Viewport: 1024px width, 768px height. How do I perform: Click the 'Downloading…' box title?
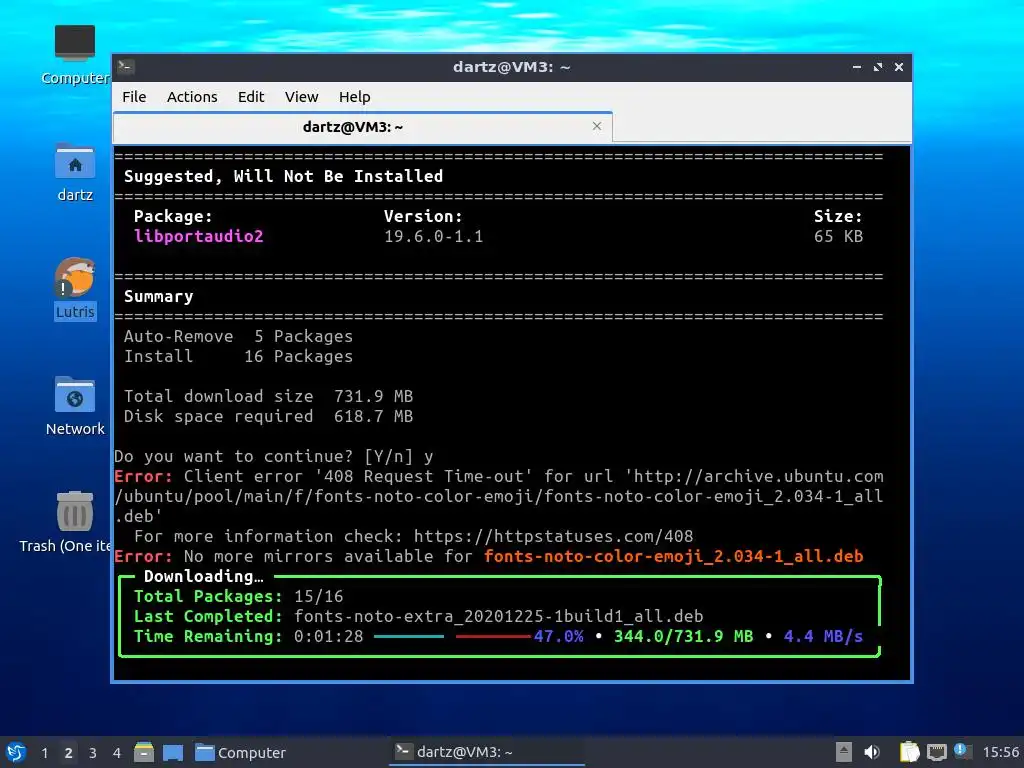point(204,577)
